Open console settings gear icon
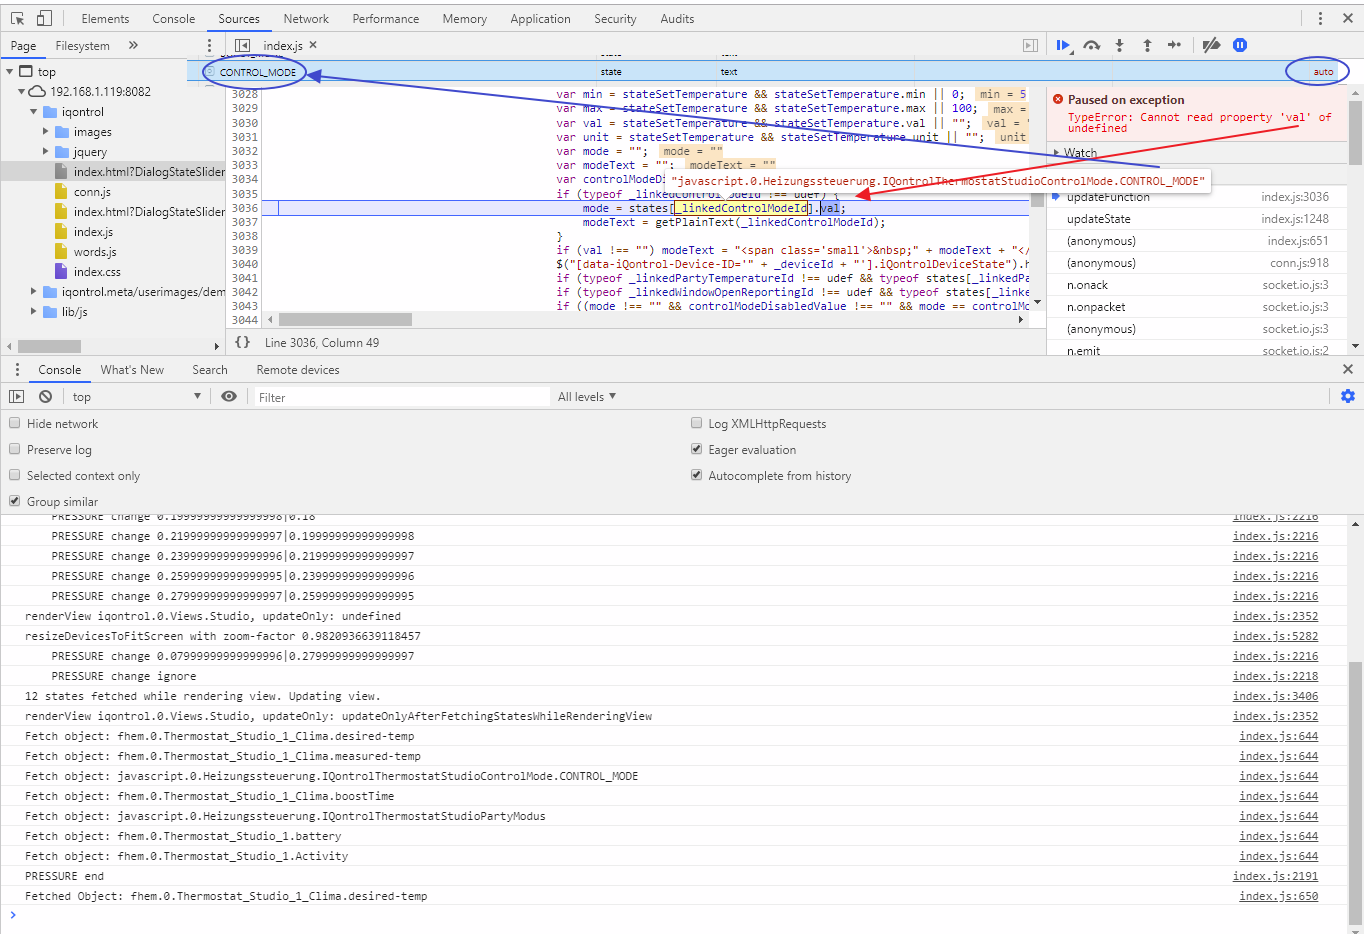Viewport: 1364px width, 934px height. click(x=1348, y=396)
